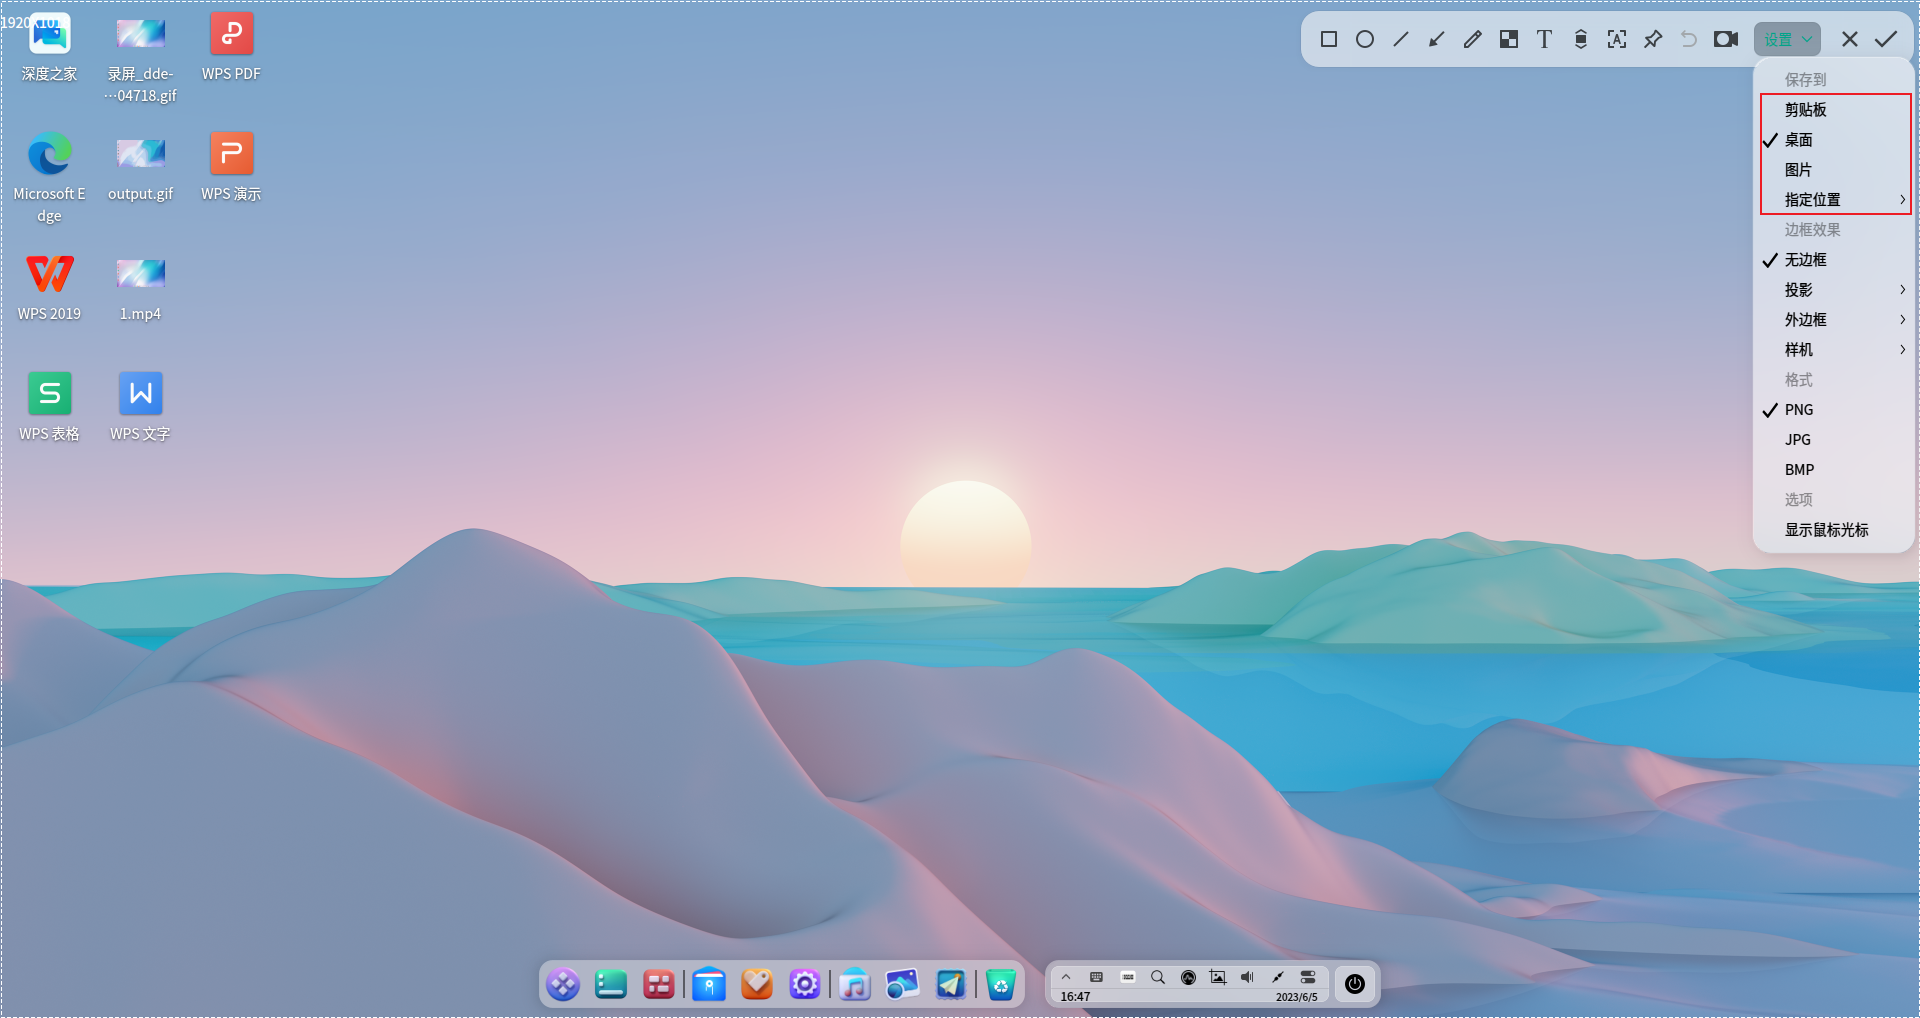Expand the system tray arrow
This screenshot has height=1018, width=1920.
pos(1066,977)
